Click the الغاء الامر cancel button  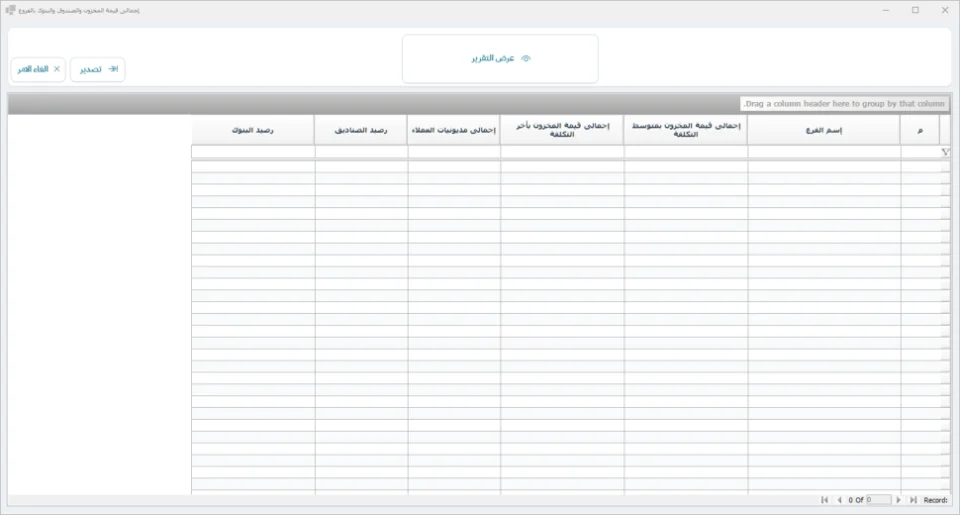coord(38,69)
